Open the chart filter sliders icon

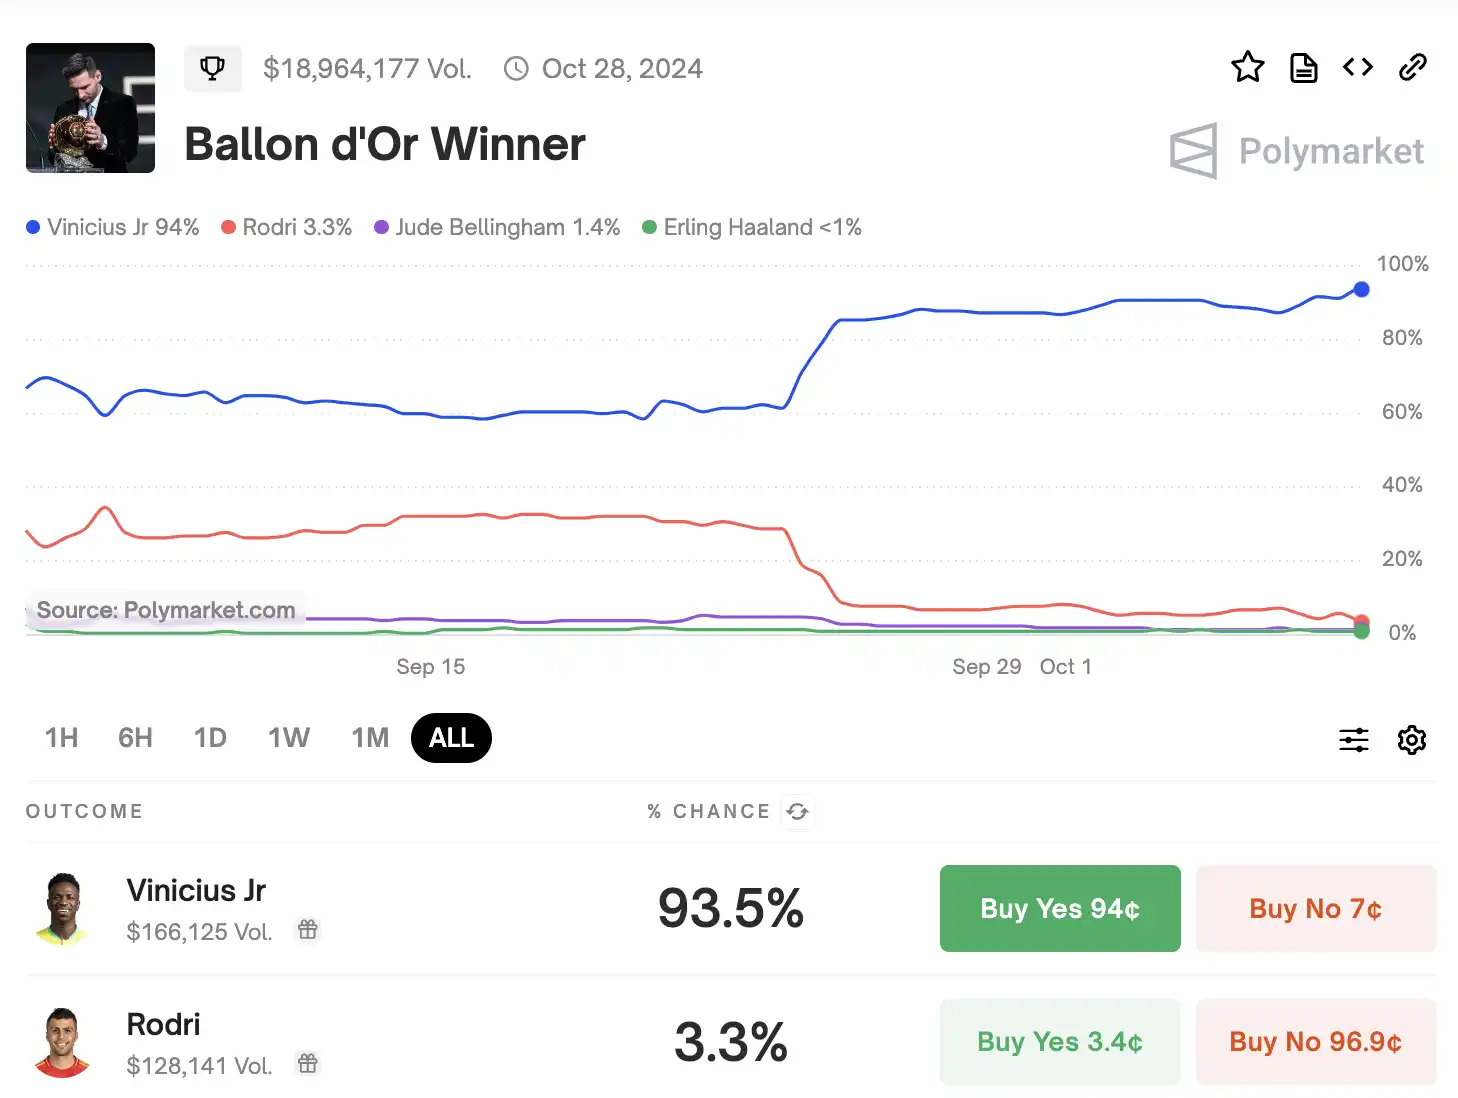click(x=1354, y=740)
